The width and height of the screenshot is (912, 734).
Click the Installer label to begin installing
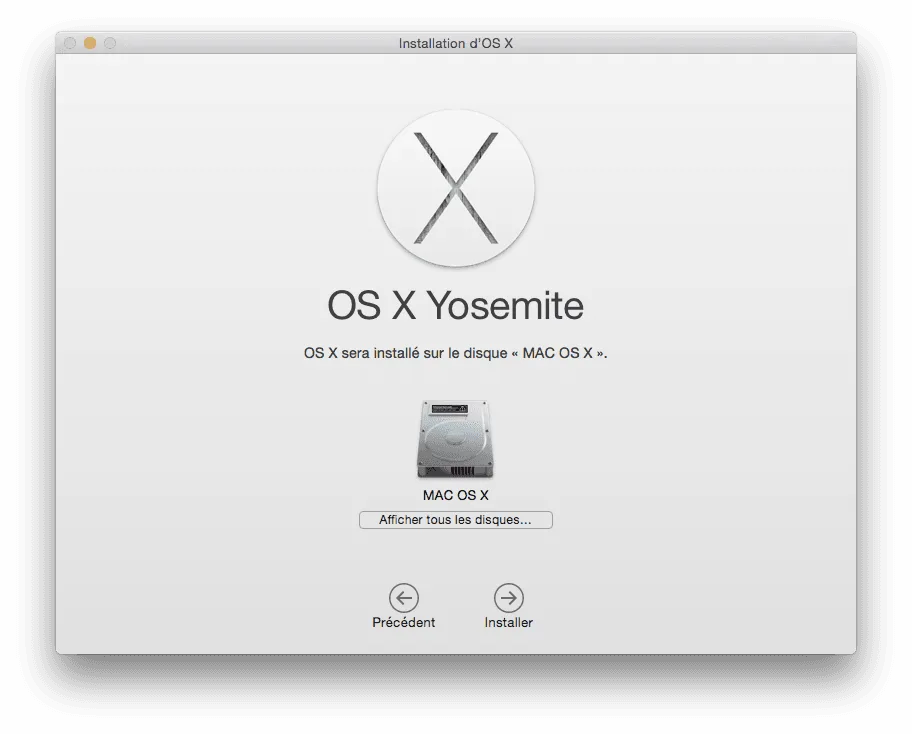509,622
